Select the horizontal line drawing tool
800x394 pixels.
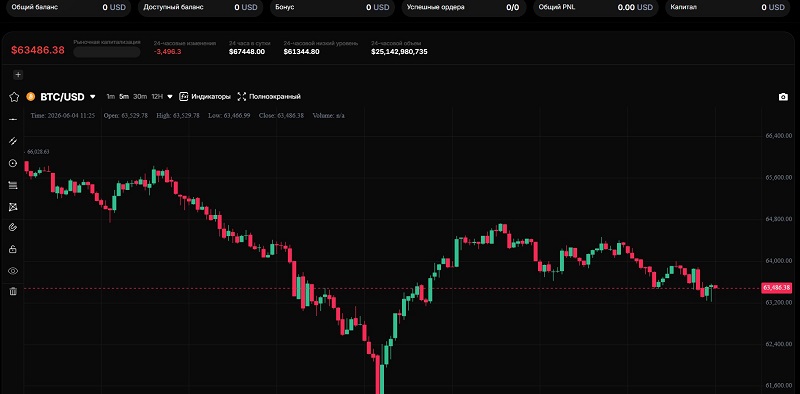(x=13, y=119)
